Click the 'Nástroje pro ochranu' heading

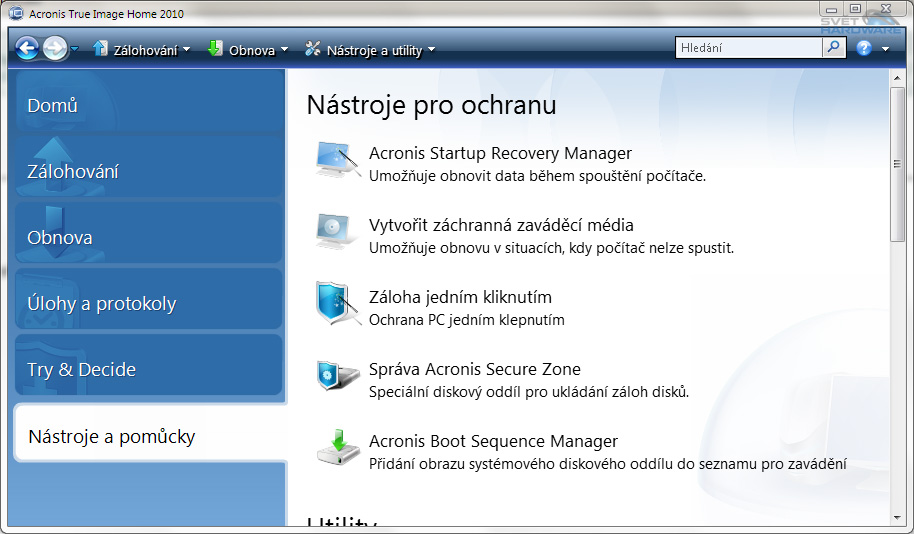[x=431, y=106]
